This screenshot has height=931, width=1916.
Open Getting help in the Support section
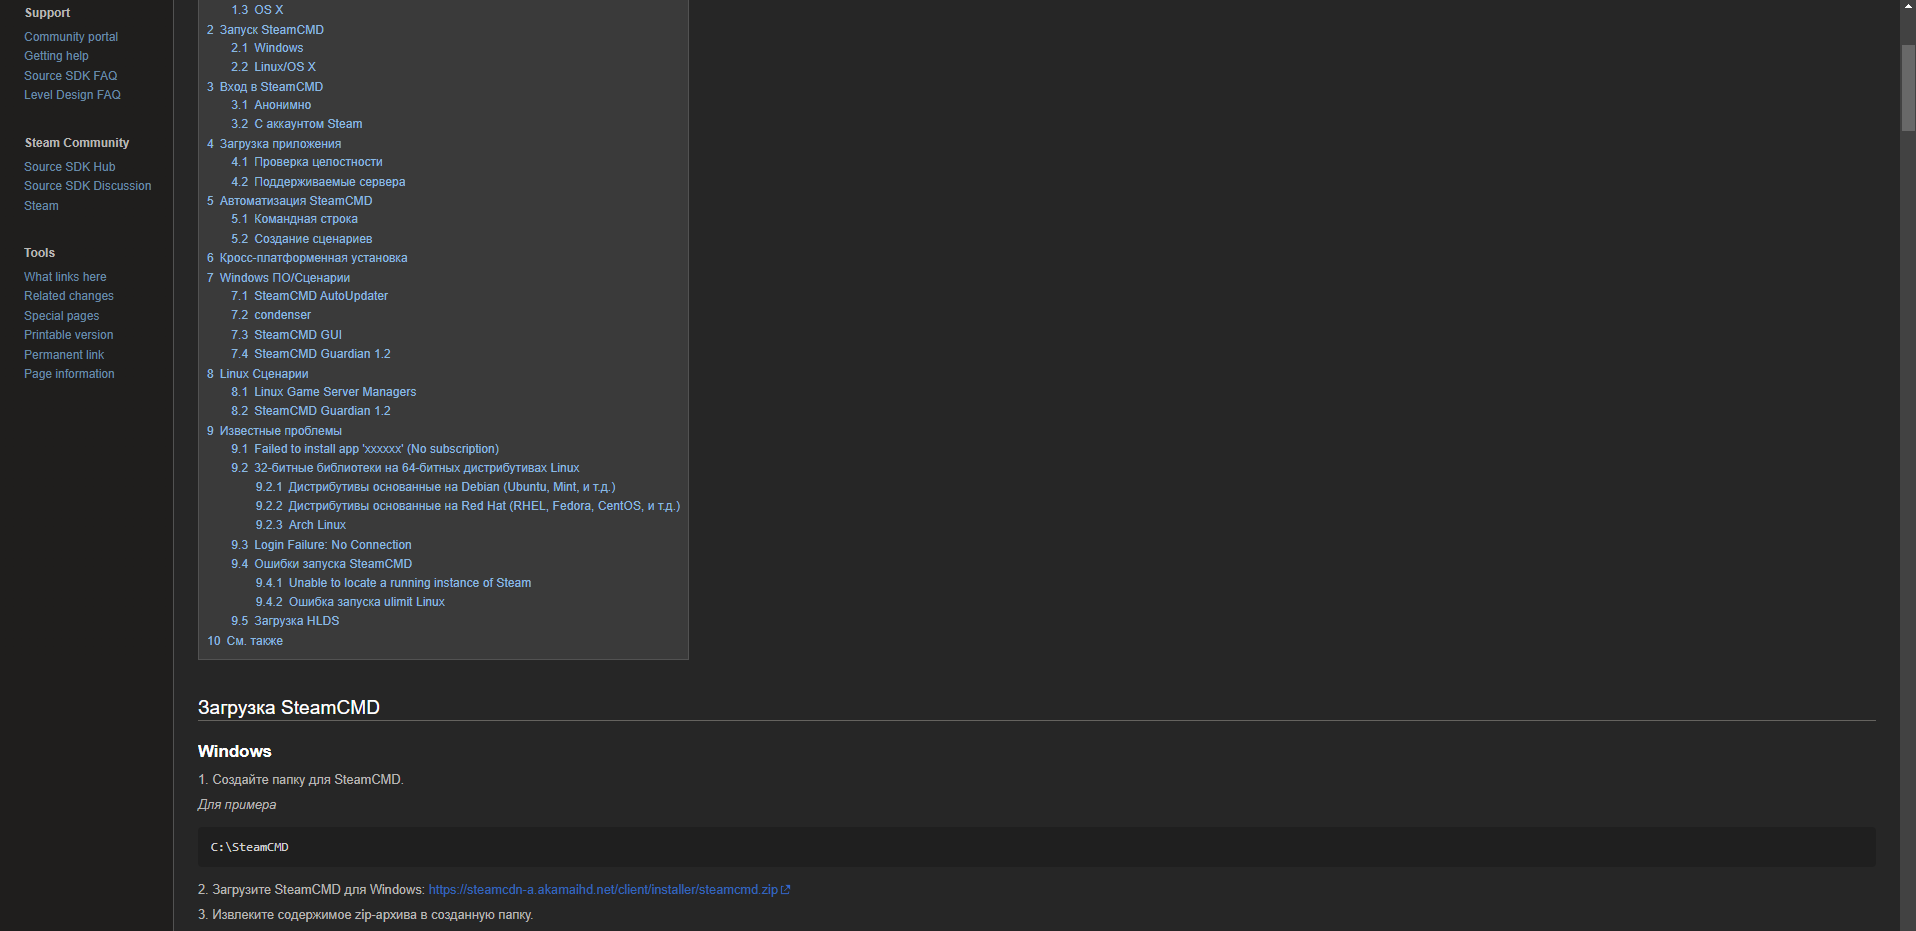pos(56,56)
